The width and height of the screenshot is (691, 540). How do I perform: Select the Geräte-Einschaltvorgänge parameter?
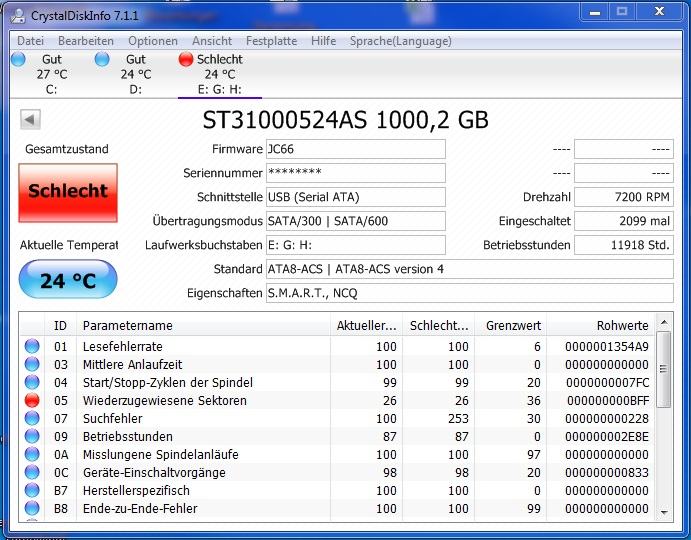pos(154,473)
